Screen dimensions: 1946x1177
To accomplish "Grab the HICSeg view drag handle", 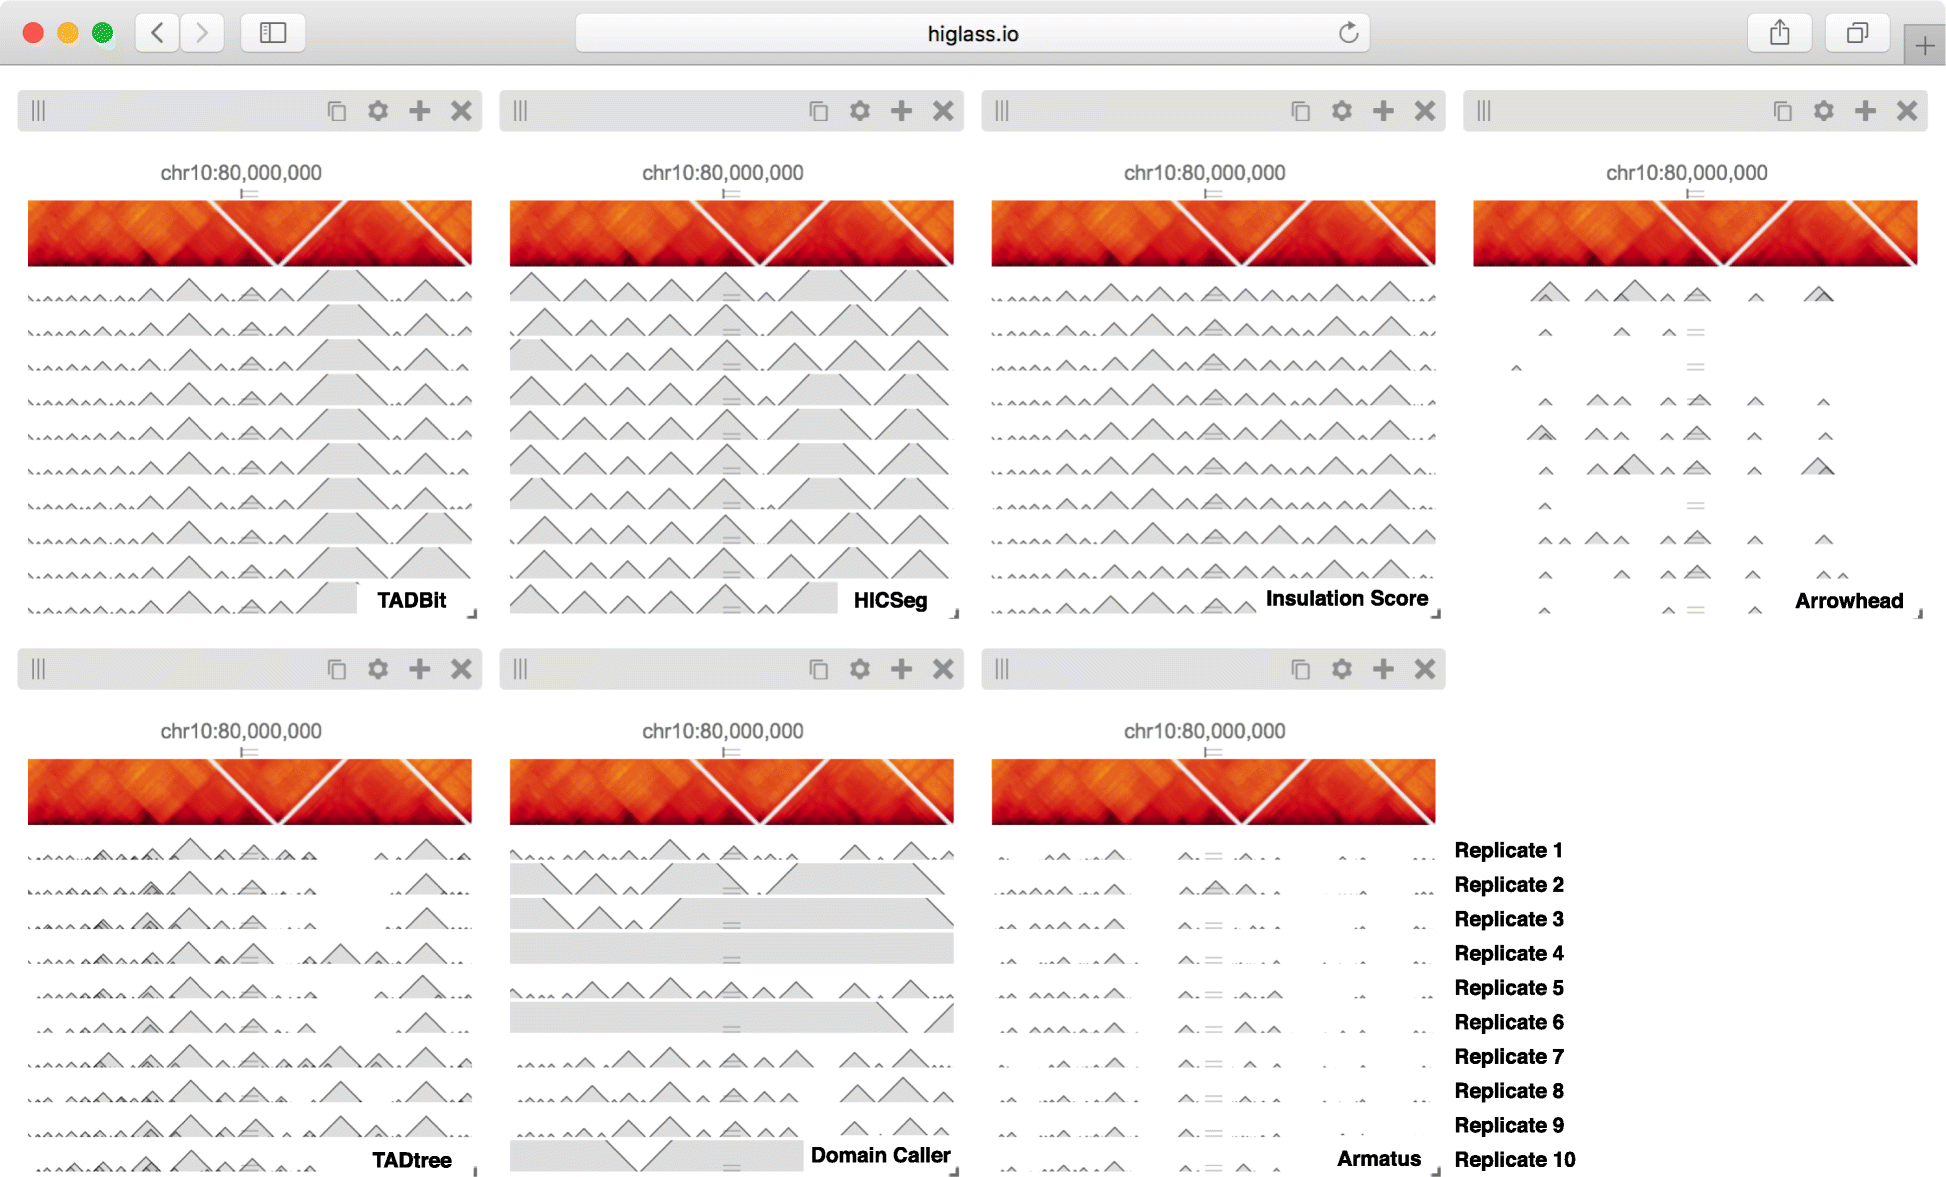I will click(x=520, y=111).
